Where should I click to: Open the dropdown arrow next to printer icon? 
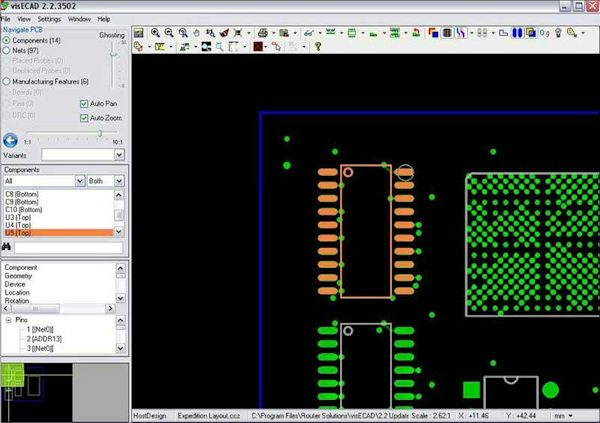273,33
